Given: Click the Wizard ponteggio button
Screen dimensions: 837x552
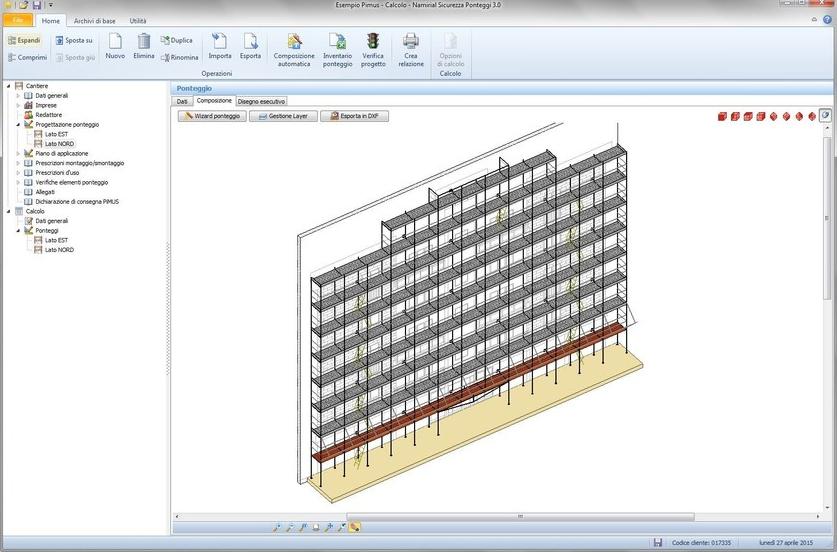Looking at the screenshot, I should (x=212, y=116).
